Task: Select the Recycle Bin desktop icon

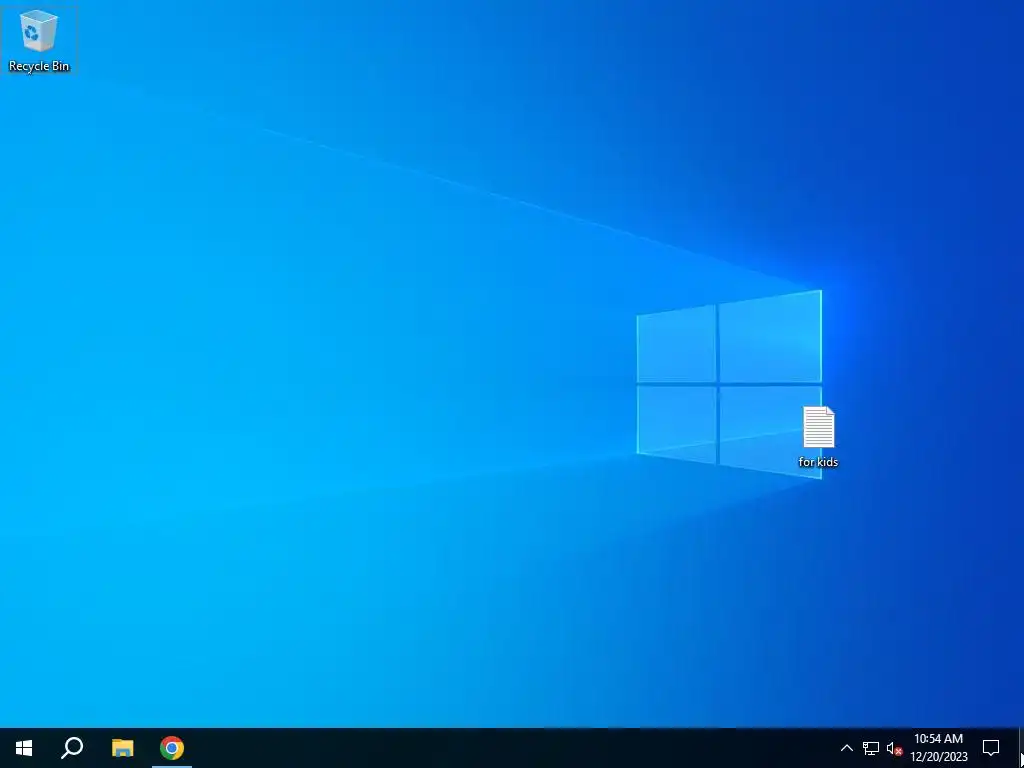Action: (x=39, y=40)
